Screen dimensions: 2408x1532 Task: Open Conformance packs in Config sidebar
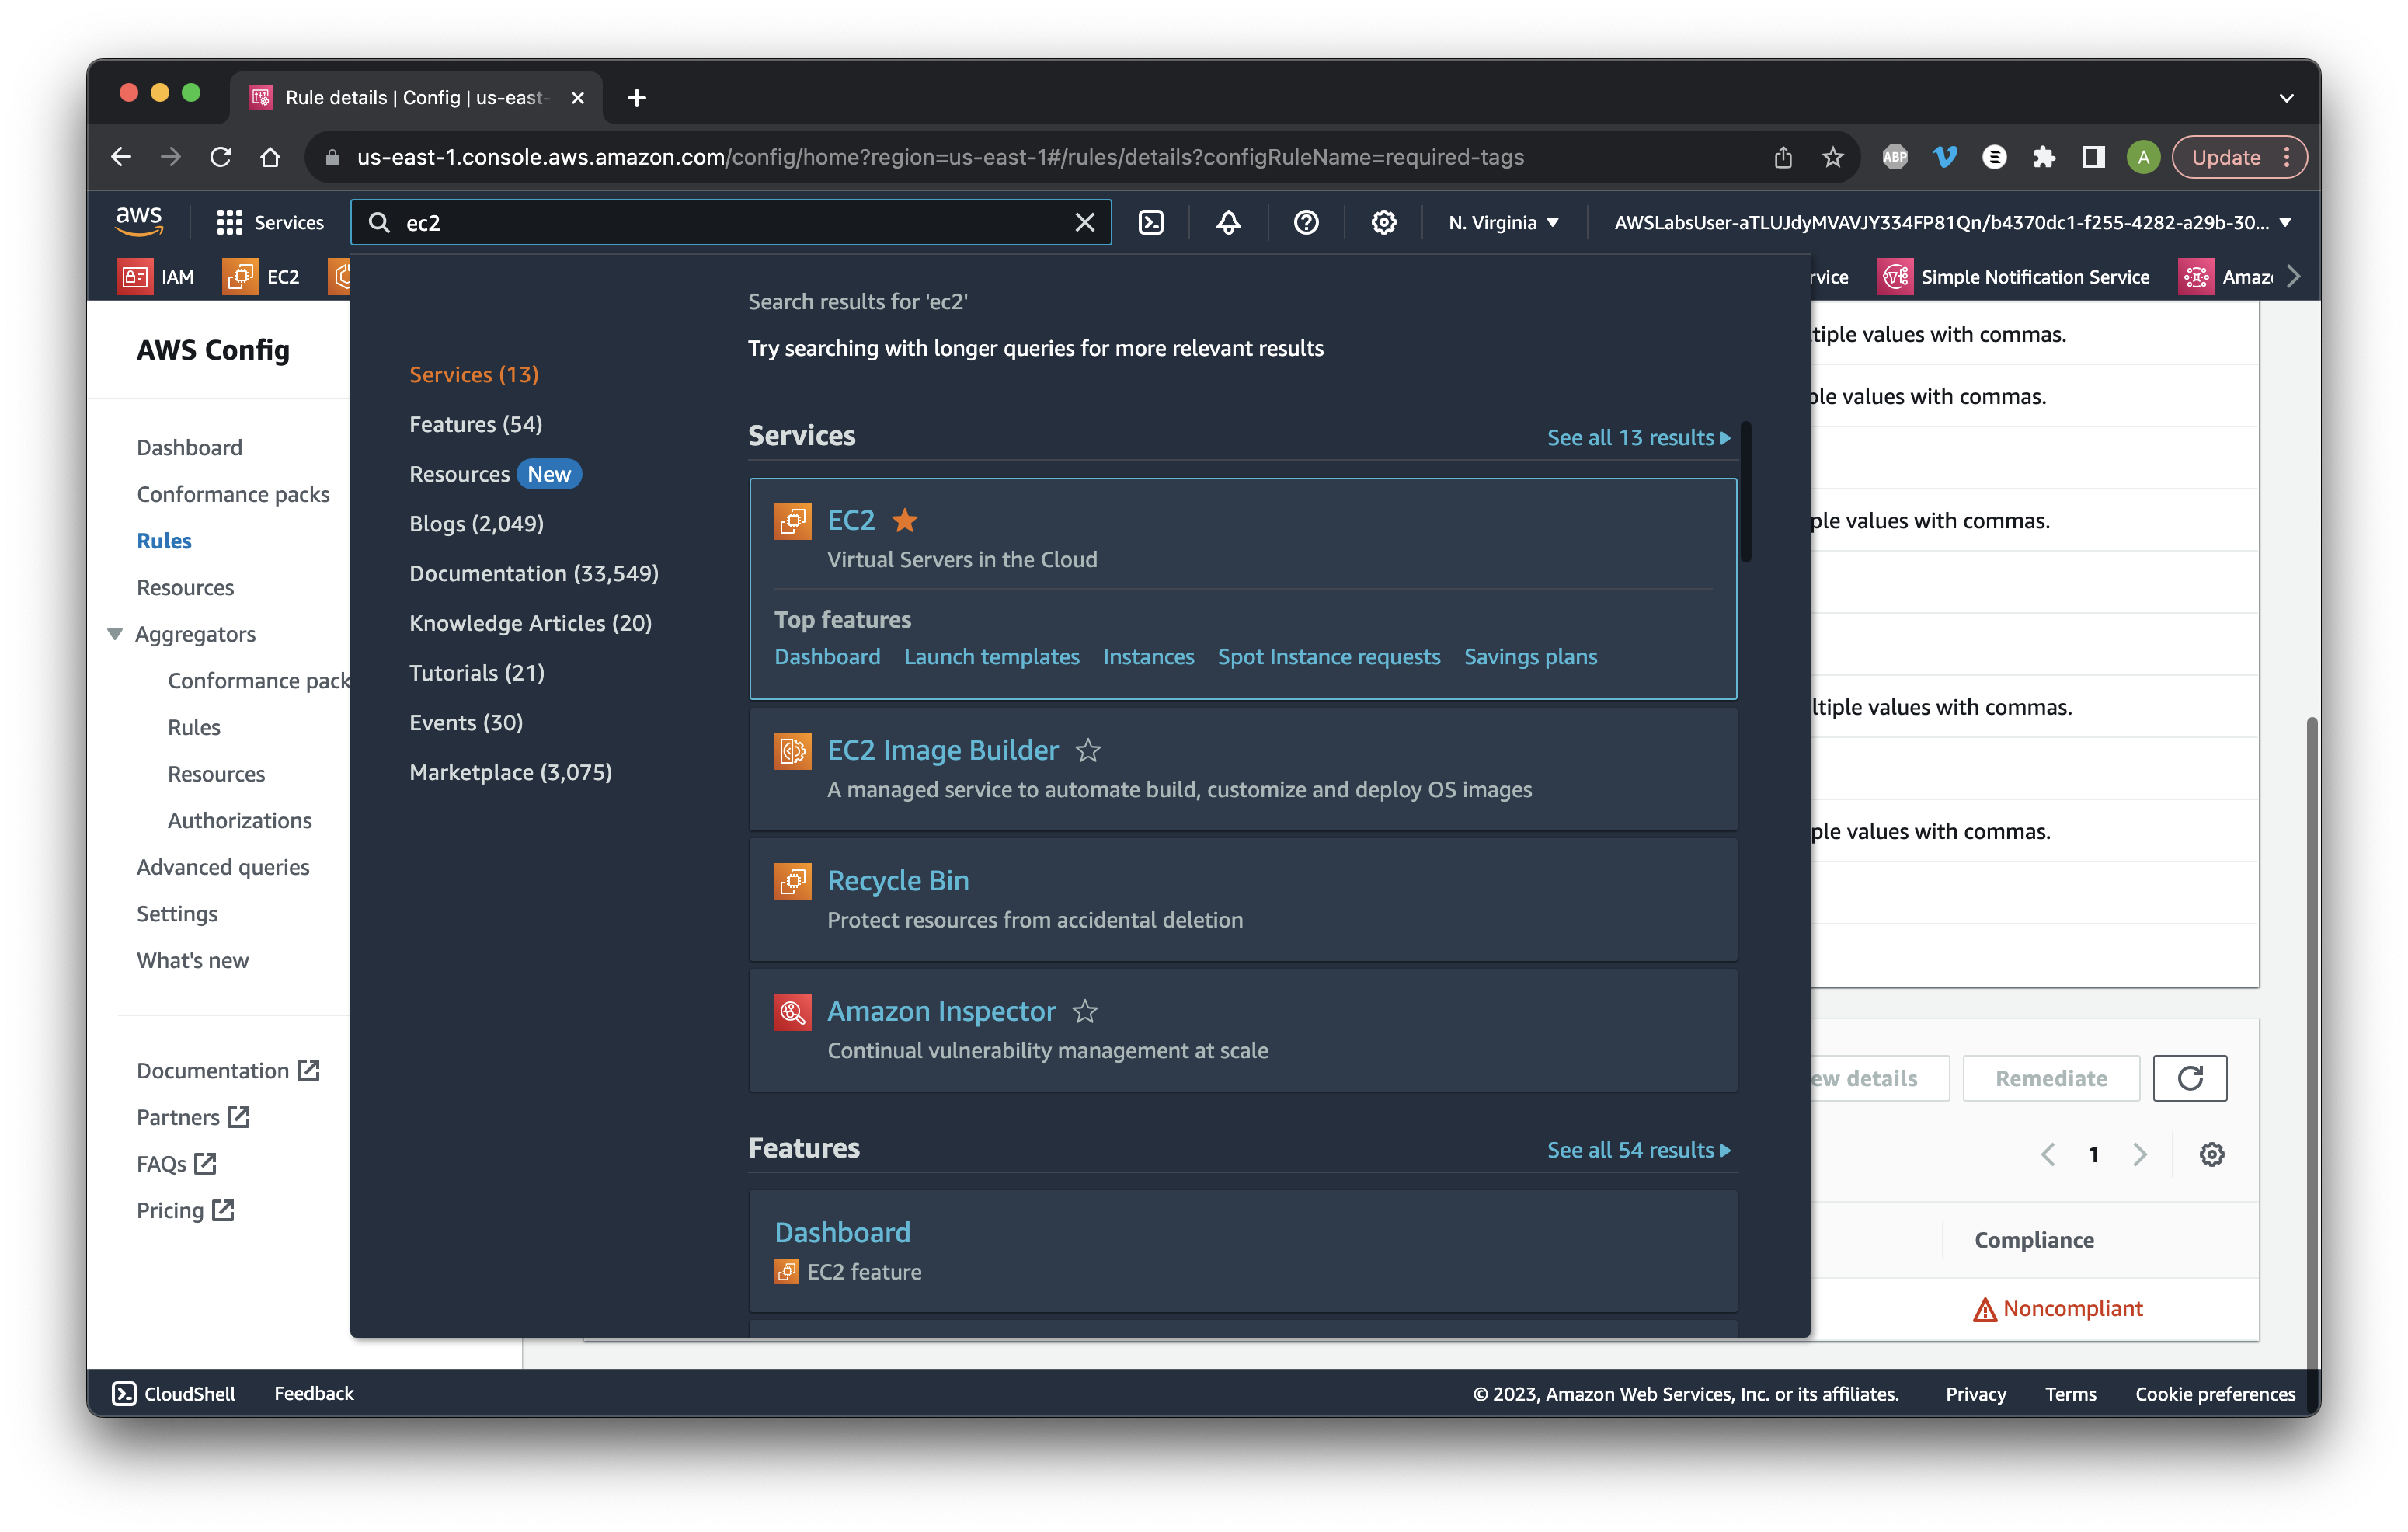(x=233, y=494)
